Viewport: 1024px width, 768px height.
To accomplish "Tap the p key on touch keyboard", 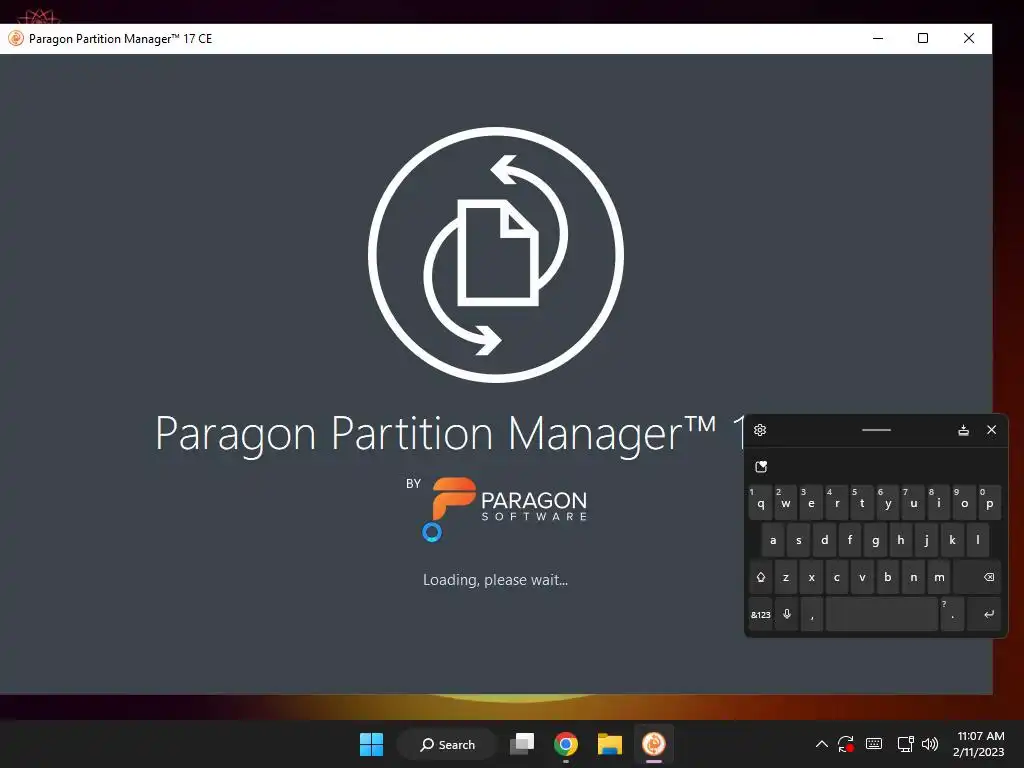I will pyautogui.click(x=989, y=502).
